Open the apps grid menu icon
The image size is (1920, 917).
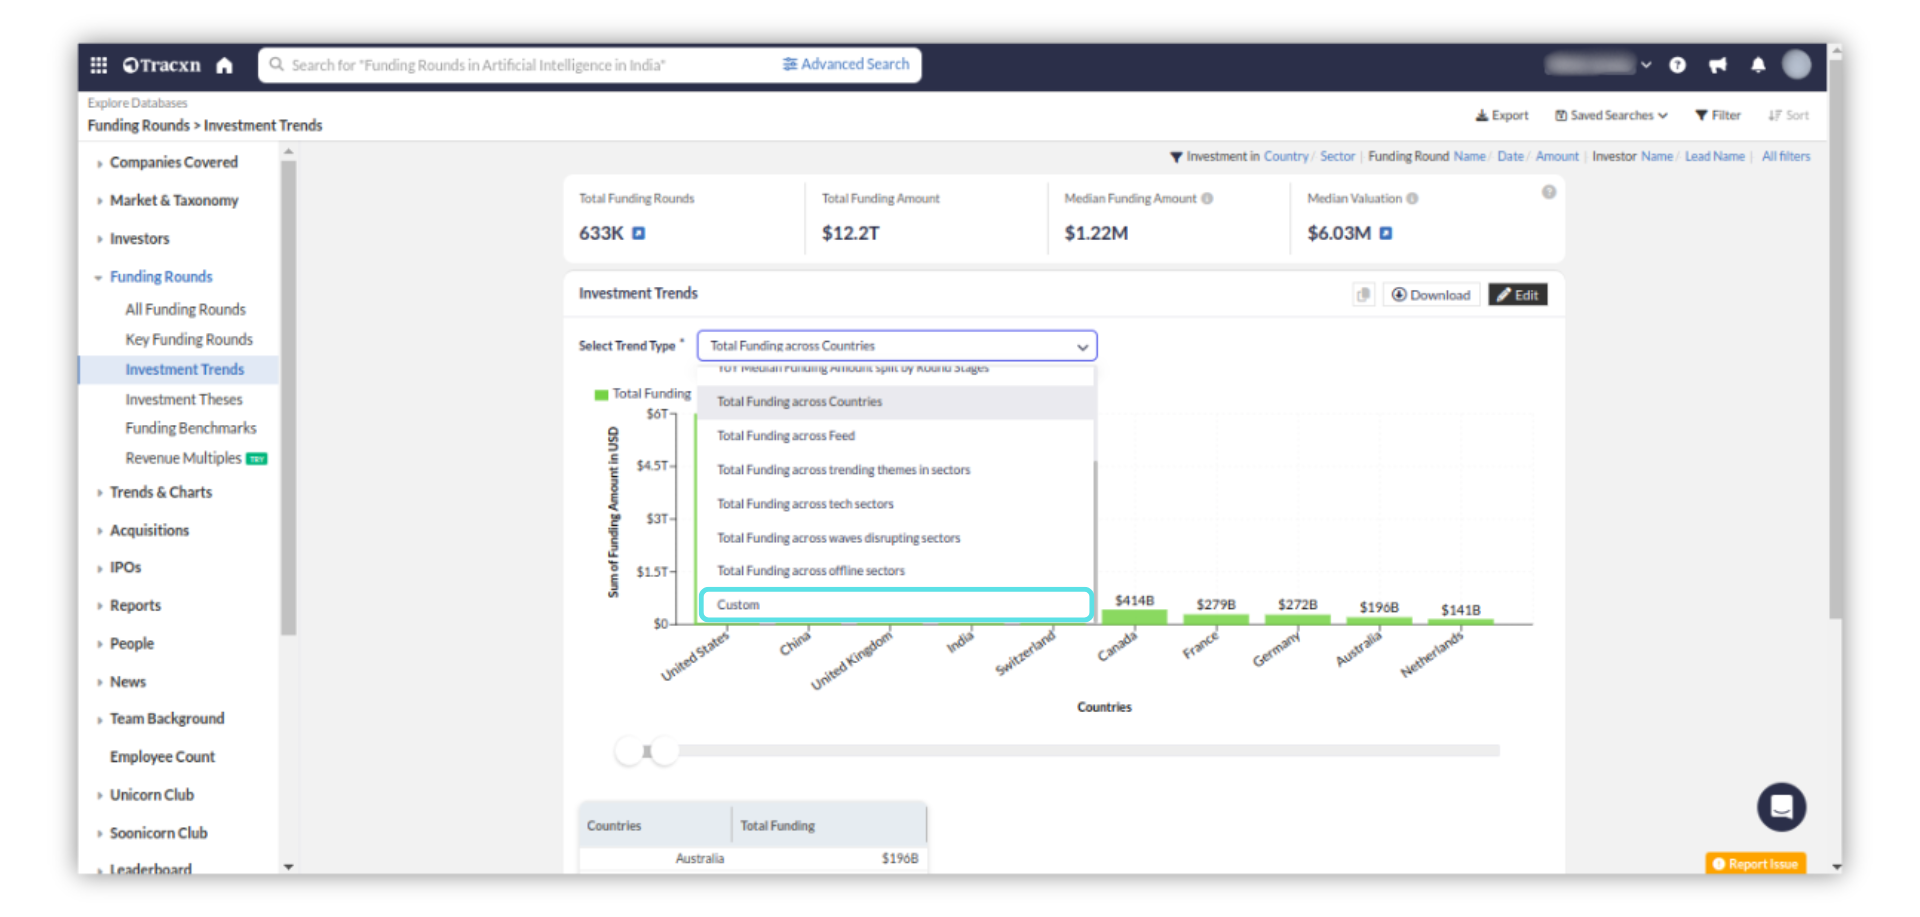[98, 65]
